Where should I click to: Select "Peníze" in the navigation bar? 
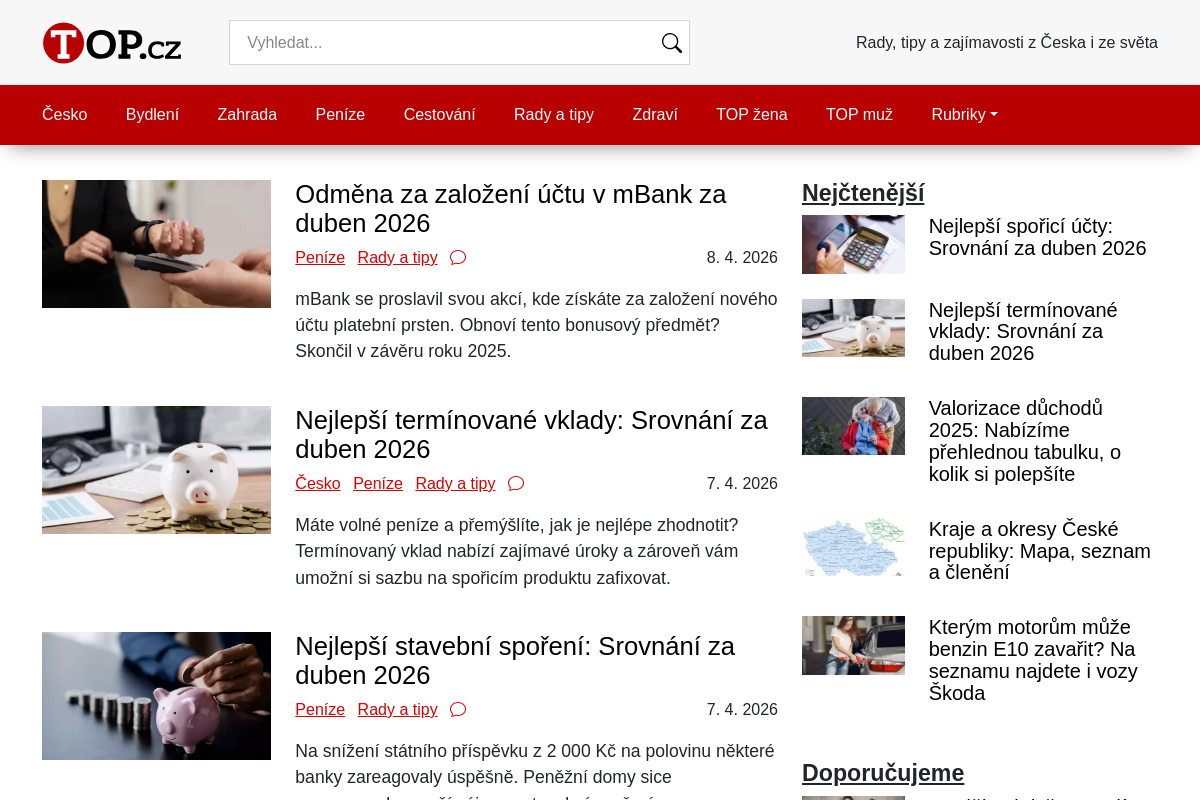[x=340, y=114]
